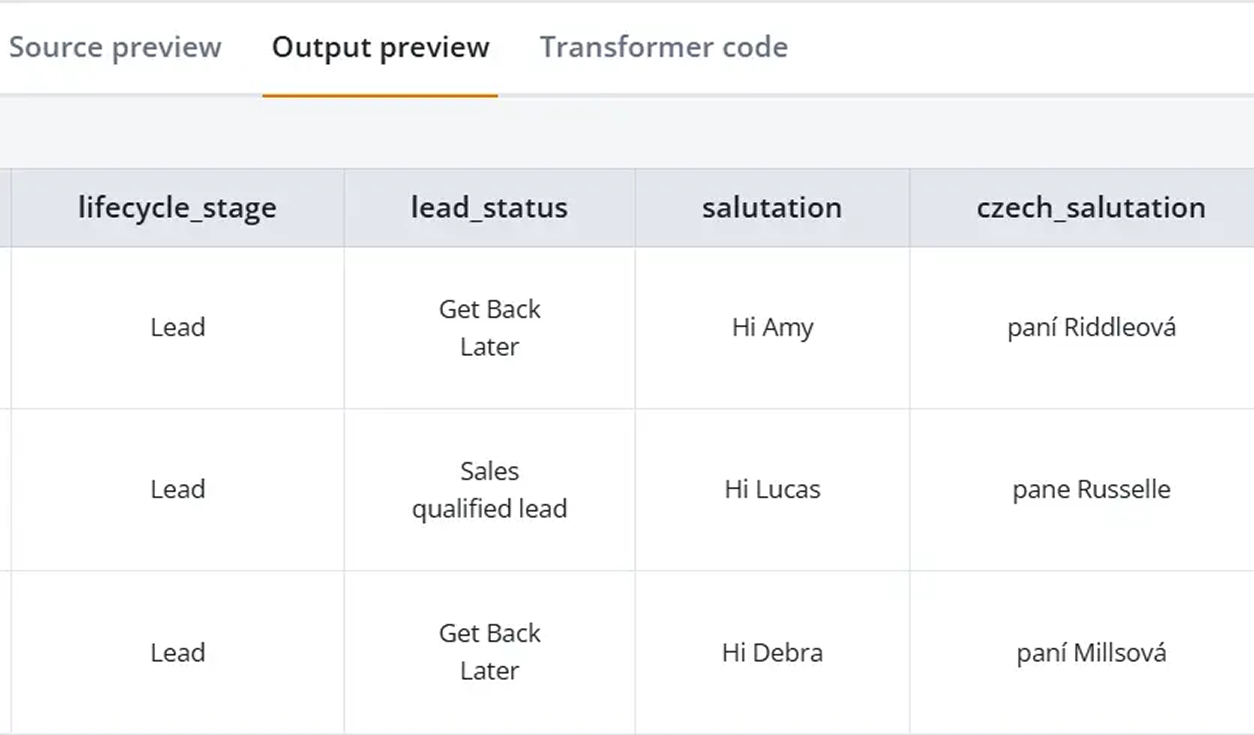Screen dimensions: 1254x735
Task: Click the Hi Lucas cell
Action: (x=772, y=490)
